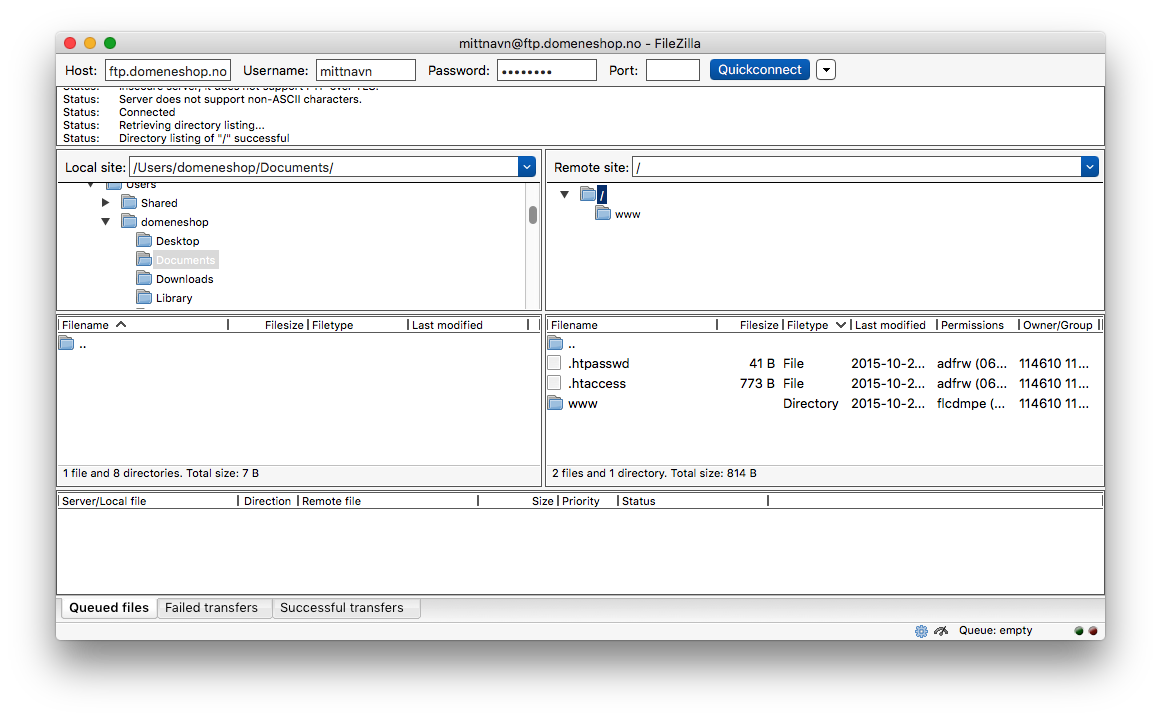Click the .htpasswd file icon
1161x720 pixels.
(x=554, y=363)
